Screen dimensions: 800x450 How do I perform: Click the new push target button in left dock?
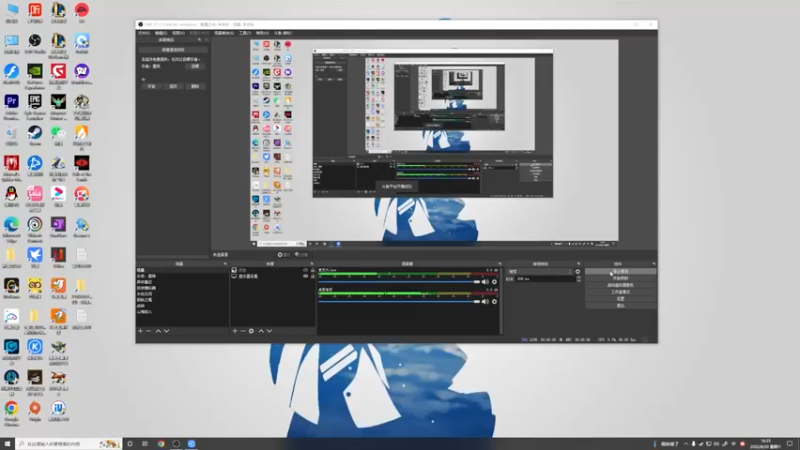[173, 49]
